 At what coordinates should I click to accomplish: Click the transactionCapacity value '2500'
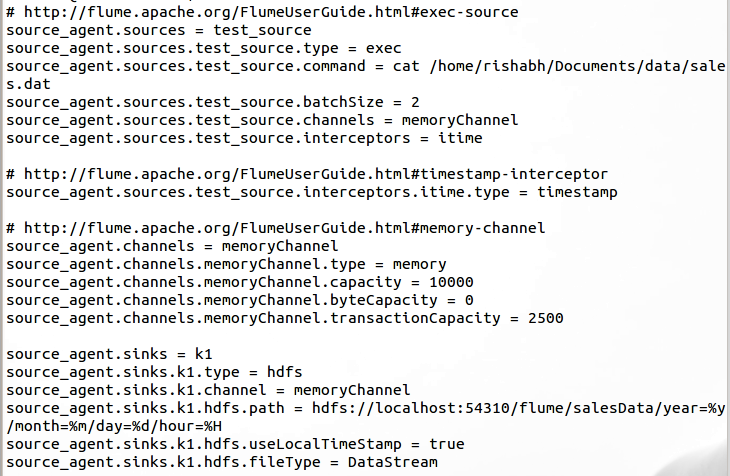546,319
